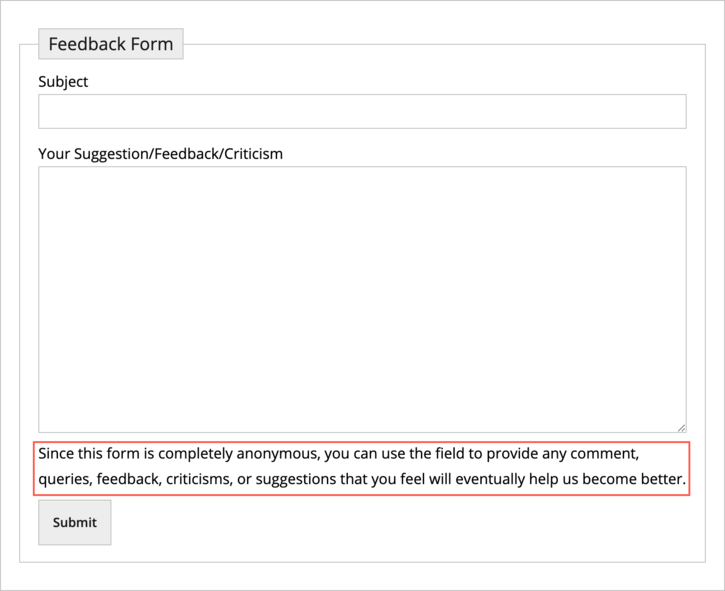The height and width of the screenshot is (591, 725).
Task: Click the word 'Form' in the legend
Action: pyautogui.click(x=152, y=44)
